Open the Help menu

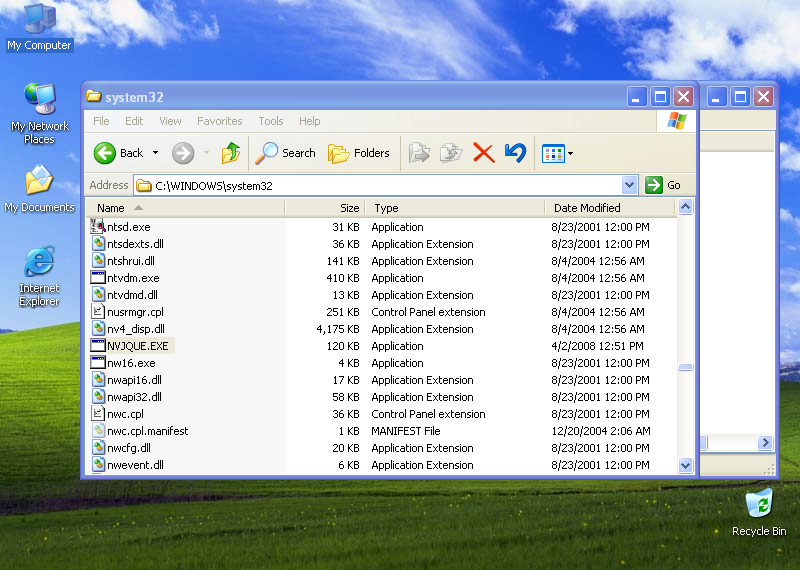[x=310, y=121]
